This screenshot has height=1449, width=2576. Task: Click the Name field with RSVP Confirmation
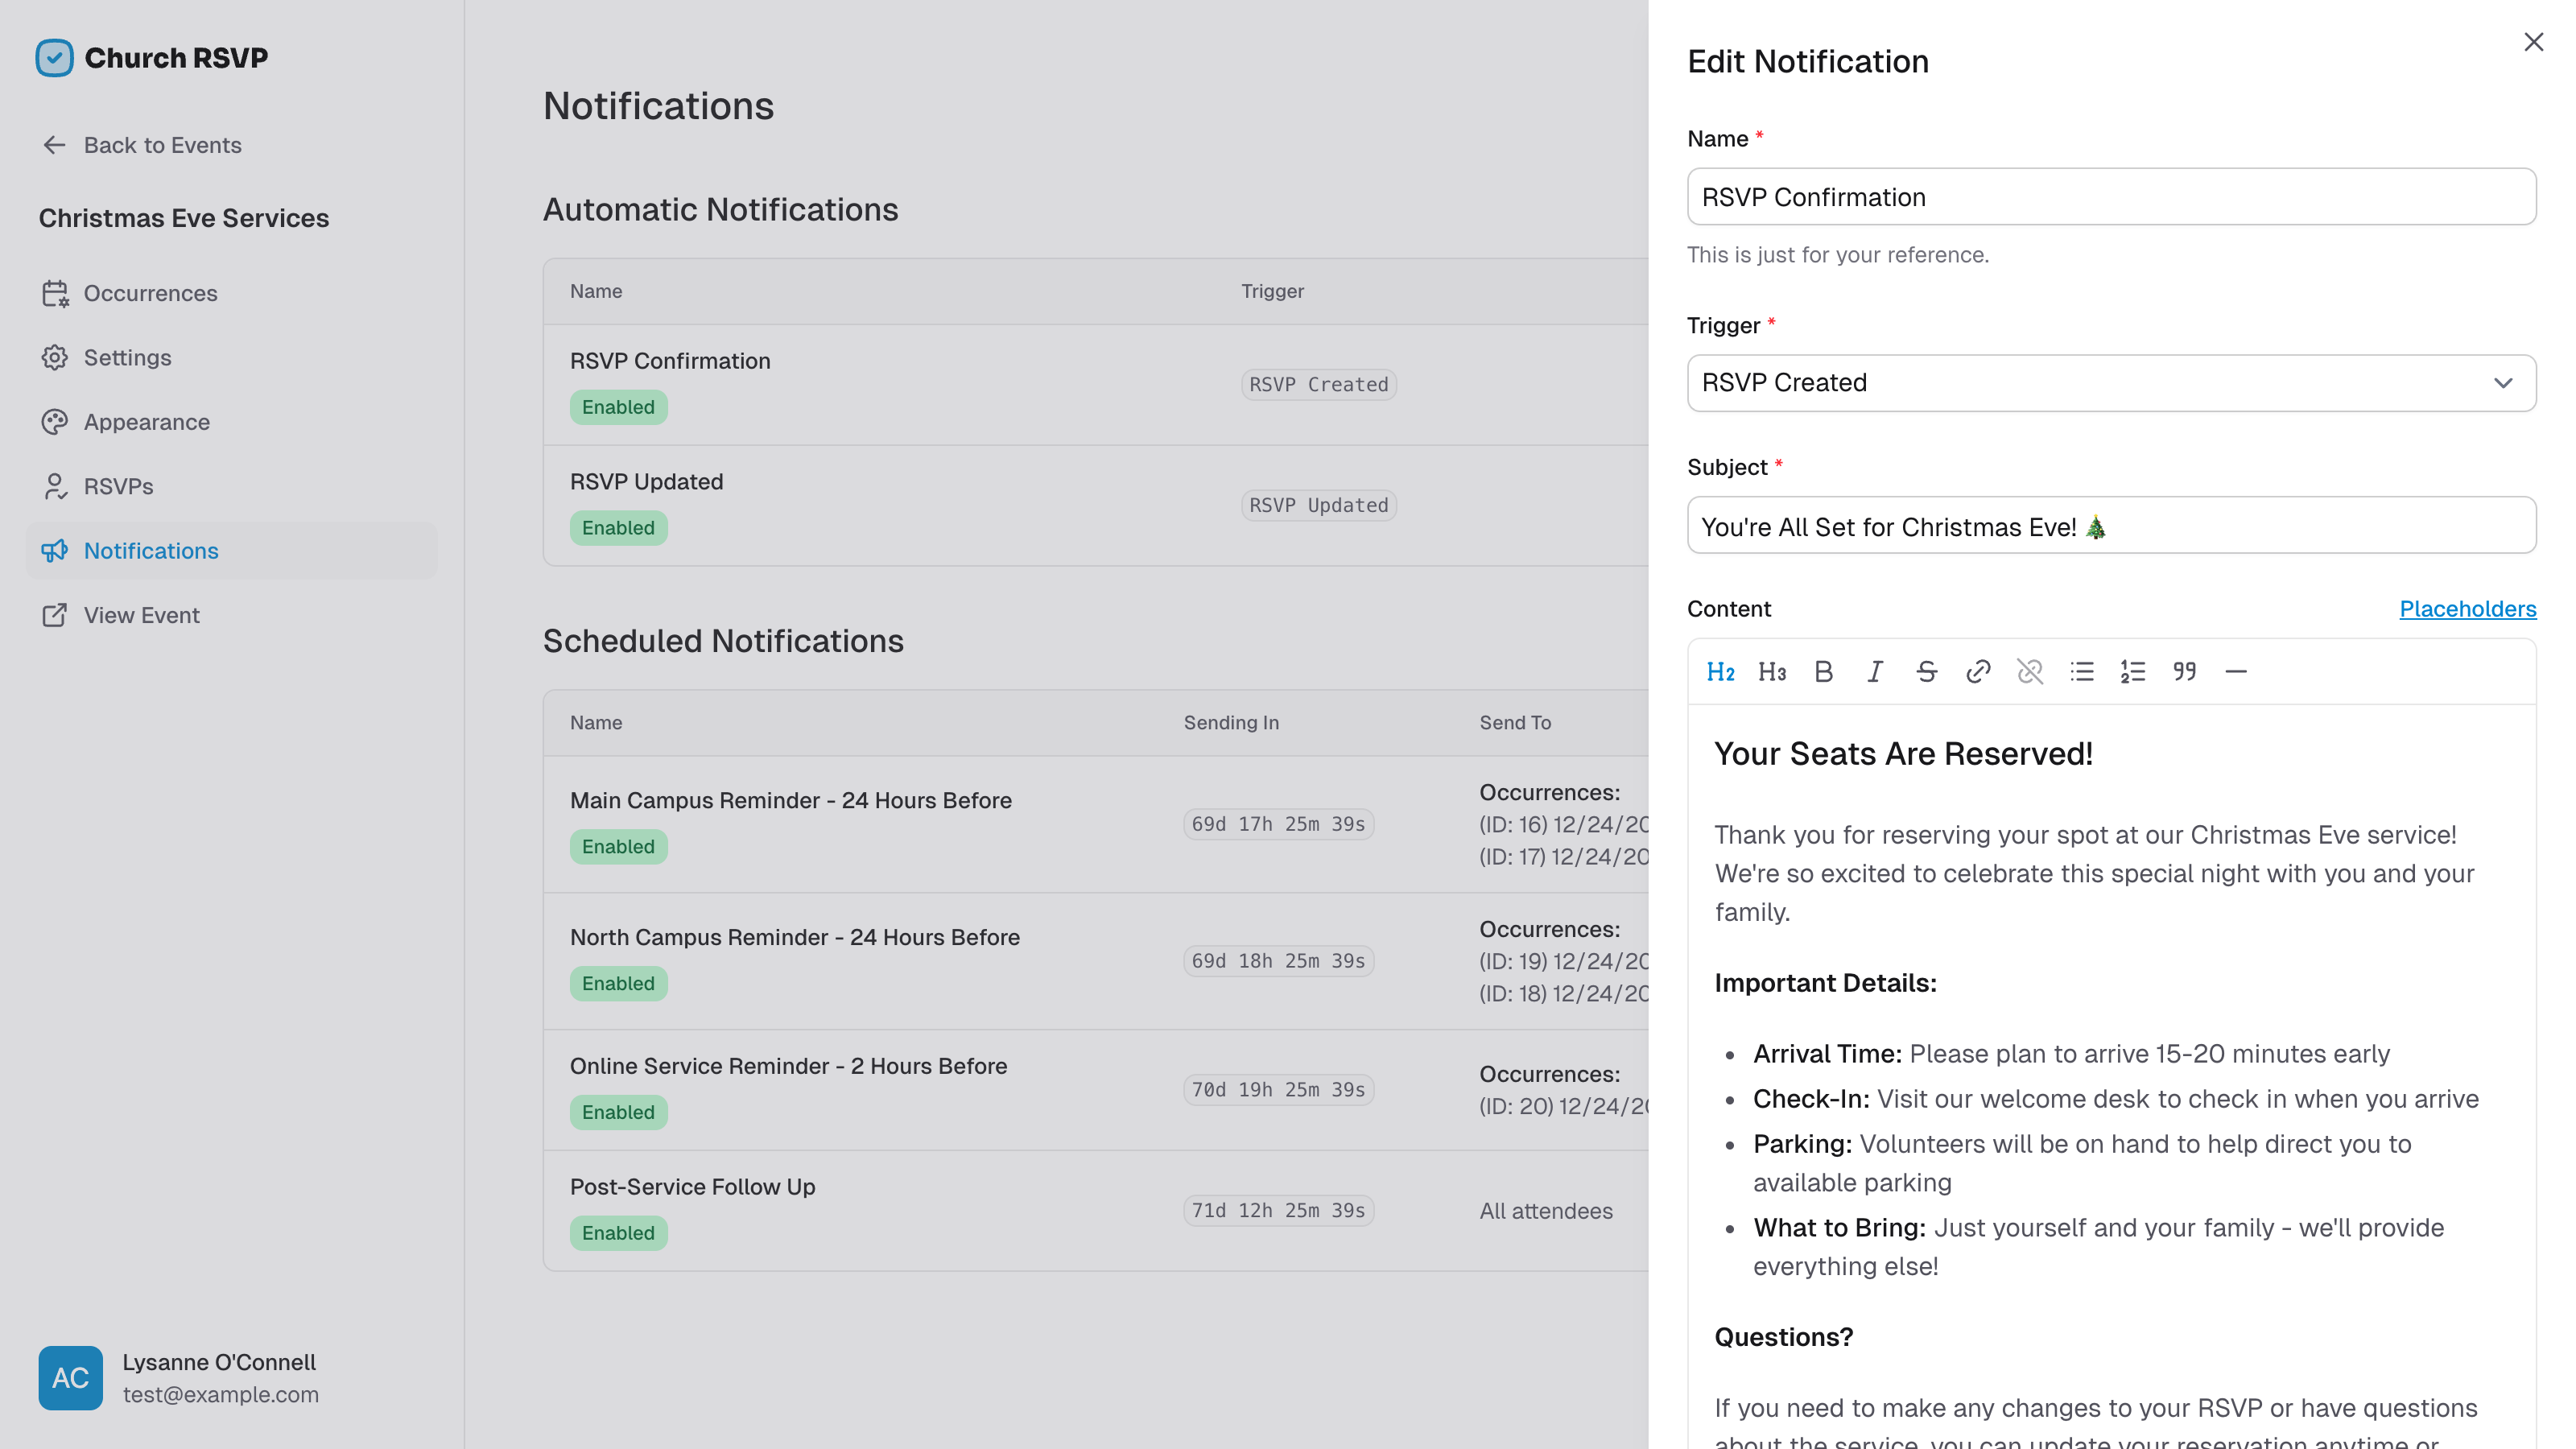click(2110, 197)
